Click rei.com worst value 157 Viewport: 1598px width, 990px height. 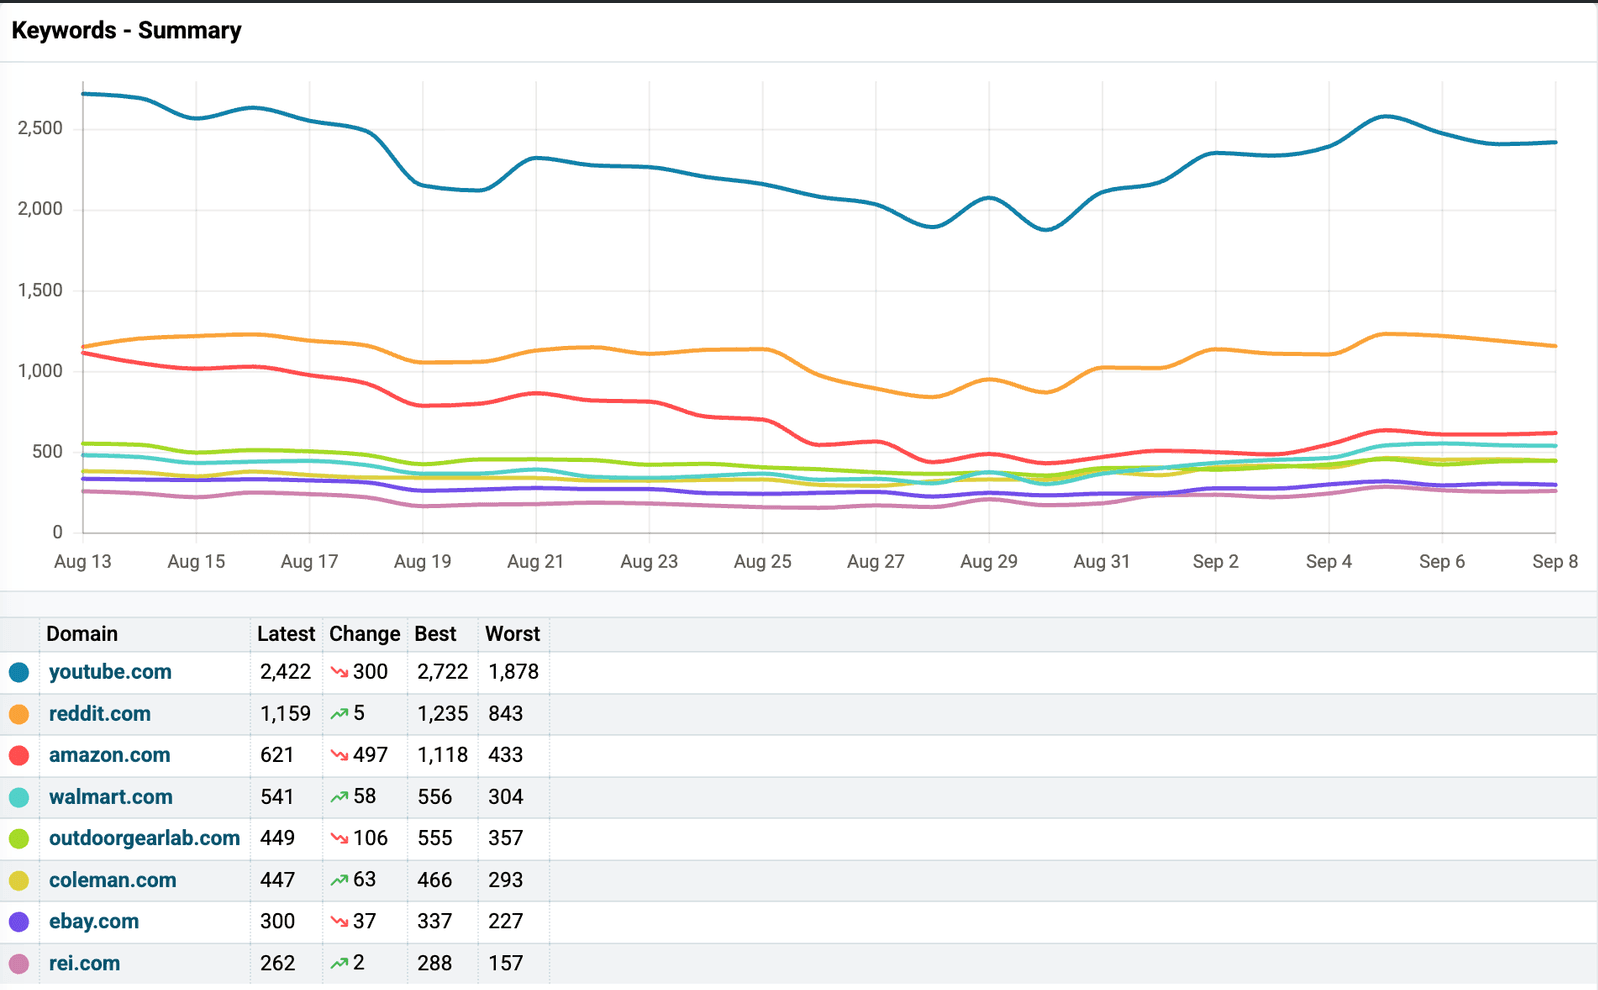(506, 963)
